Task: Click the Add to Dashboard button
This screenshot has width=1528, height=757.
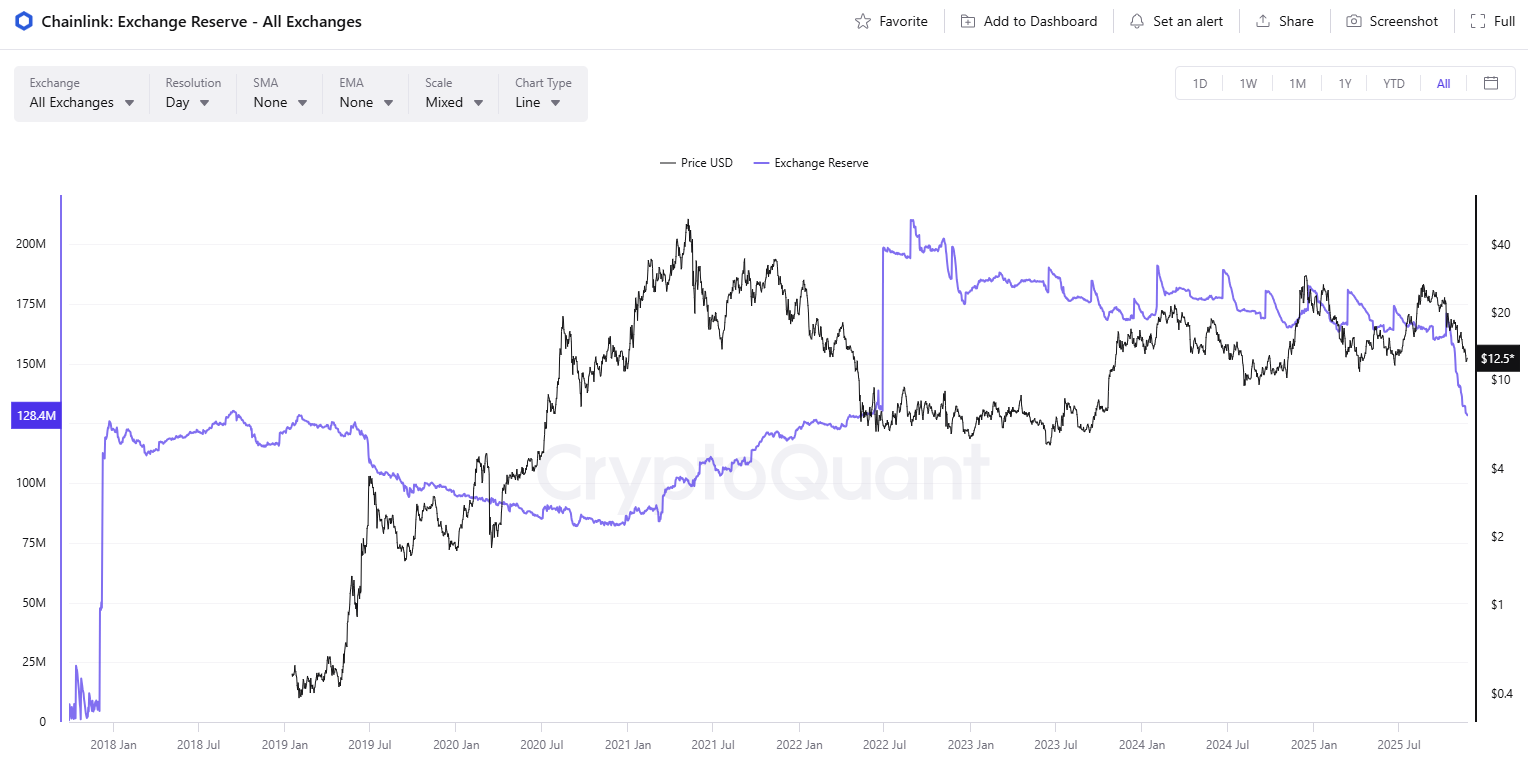Action: [x=1029, y=20]
